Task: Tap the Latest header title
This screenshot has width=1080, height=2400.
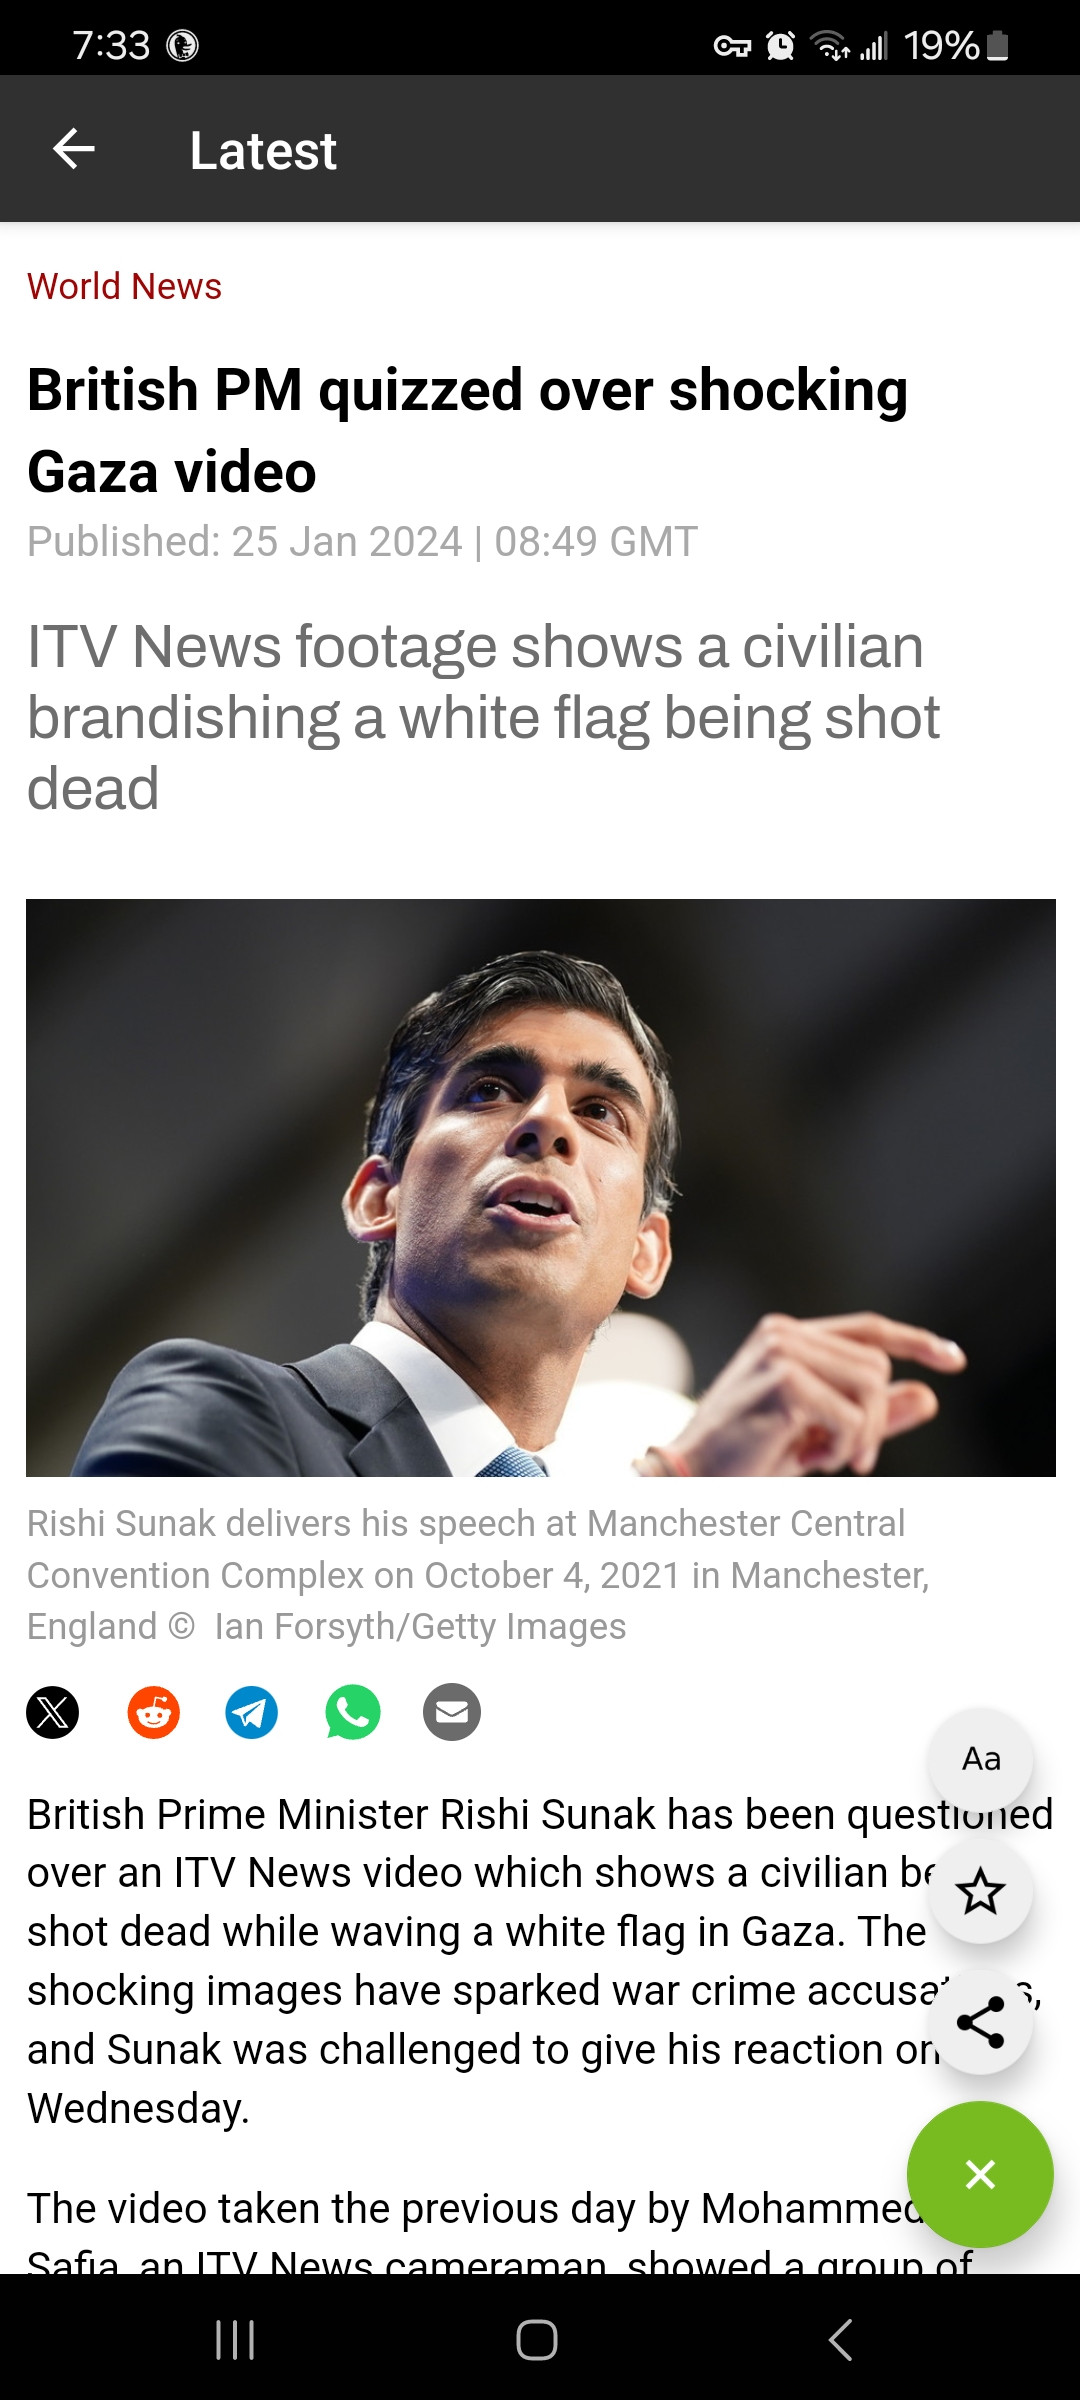Action: pyautogui.click(x=263, y=151)
